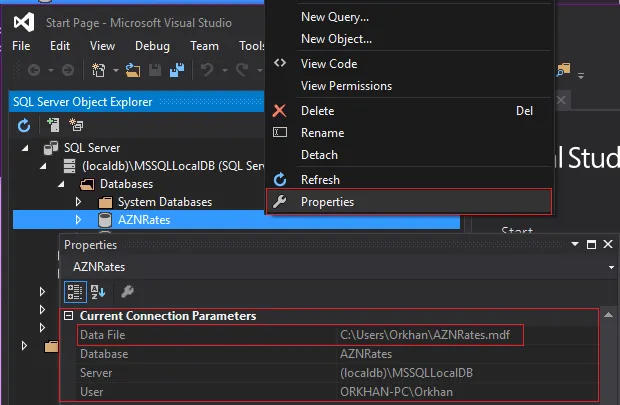This screenshot has width=620, height=405.
Task: Refresh the SQL Server Object Explorer
Action: coord(24,125)
